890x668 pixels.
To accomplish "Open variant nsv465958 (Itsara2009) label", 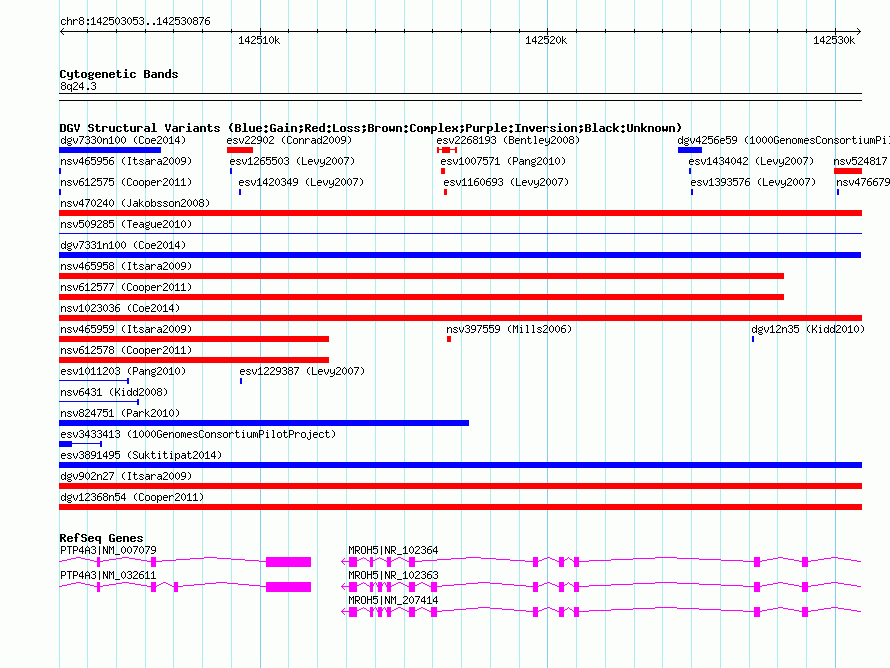I will pos(126,266).
